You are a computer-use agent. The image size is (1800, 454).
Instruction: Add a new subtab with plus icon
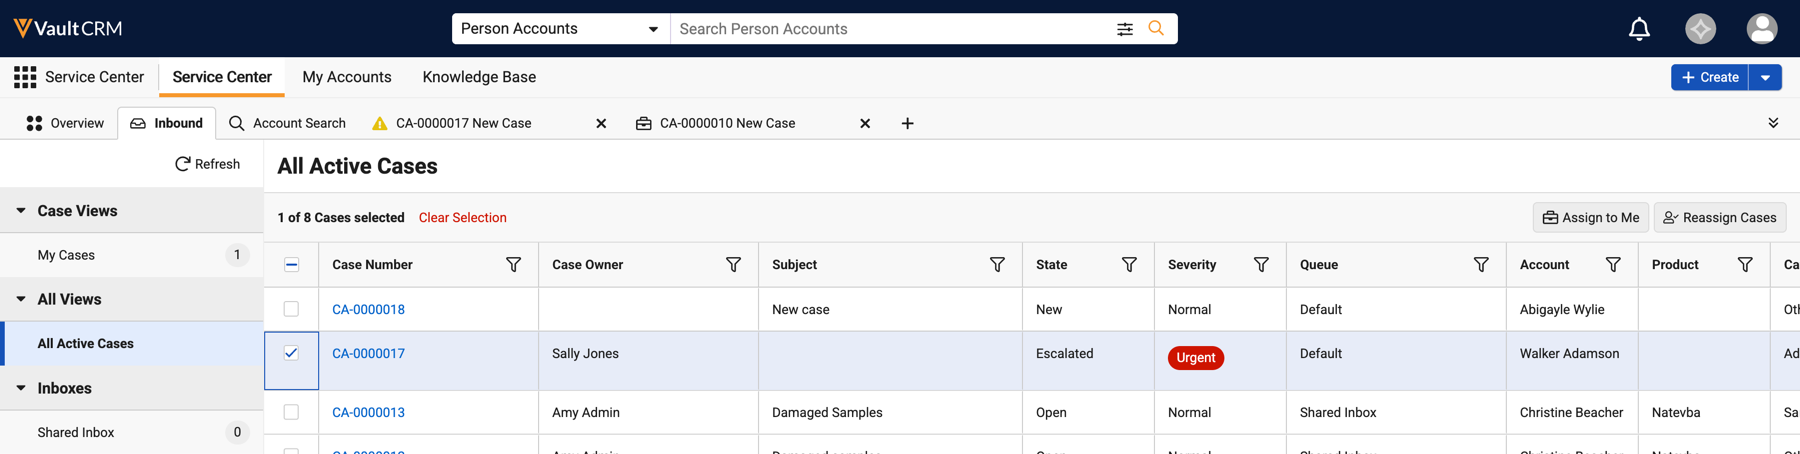907,123
